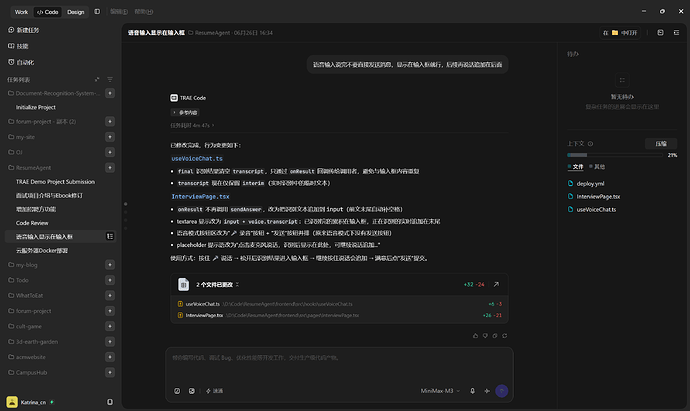Image resolution: width=690 pixels, height=411 pixels.
Task: Add task to forum-project 副本 (2) folder
Action: coord(110,121)
